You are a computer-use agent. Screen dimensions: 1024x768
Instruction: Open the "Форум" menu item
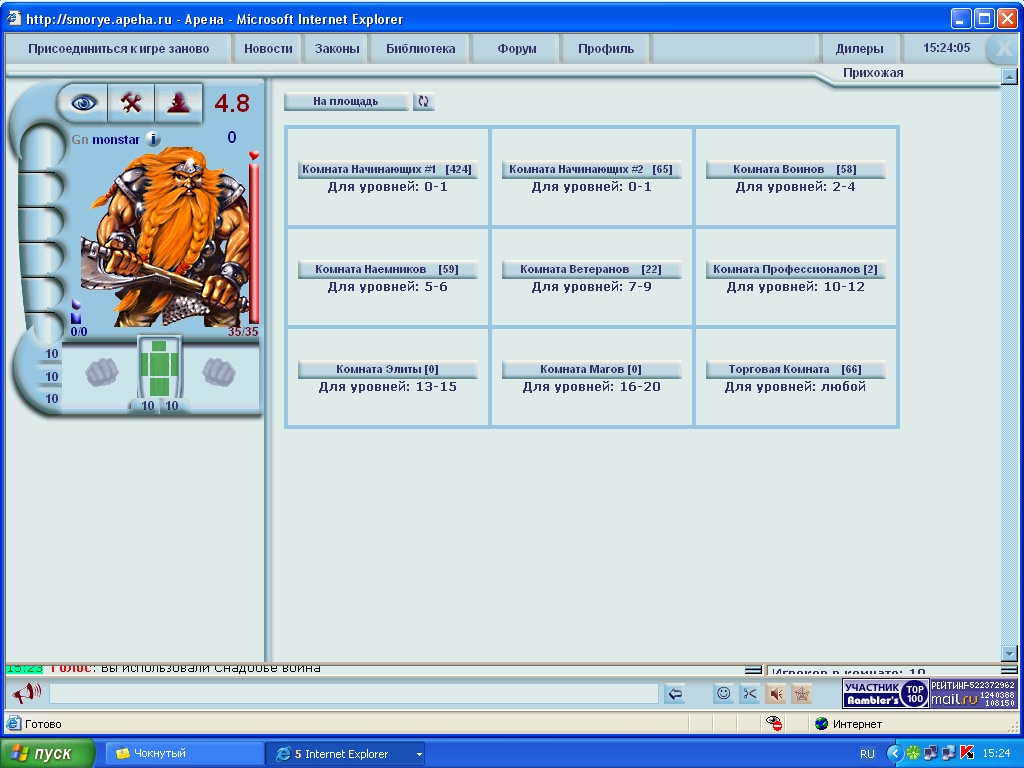coord(517,48)
